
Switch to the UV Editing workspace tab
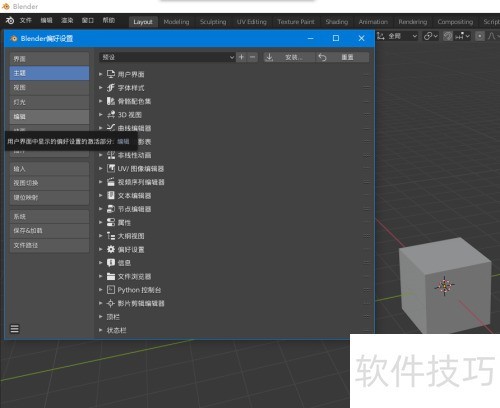tap(252, 22)
